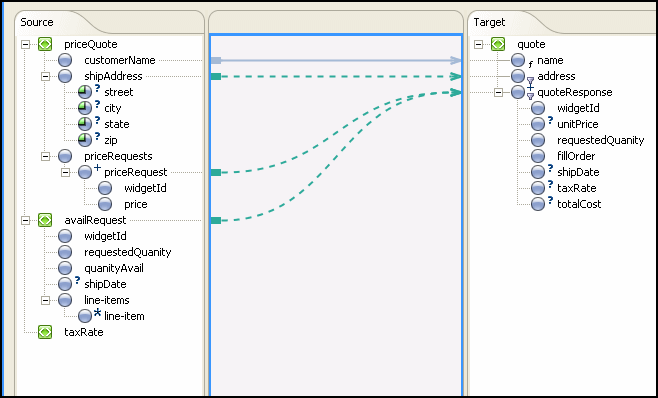The width and height of the screenshot is (658, 398).
Task: Click the target name element icon
Action: [x=518, y=60]
